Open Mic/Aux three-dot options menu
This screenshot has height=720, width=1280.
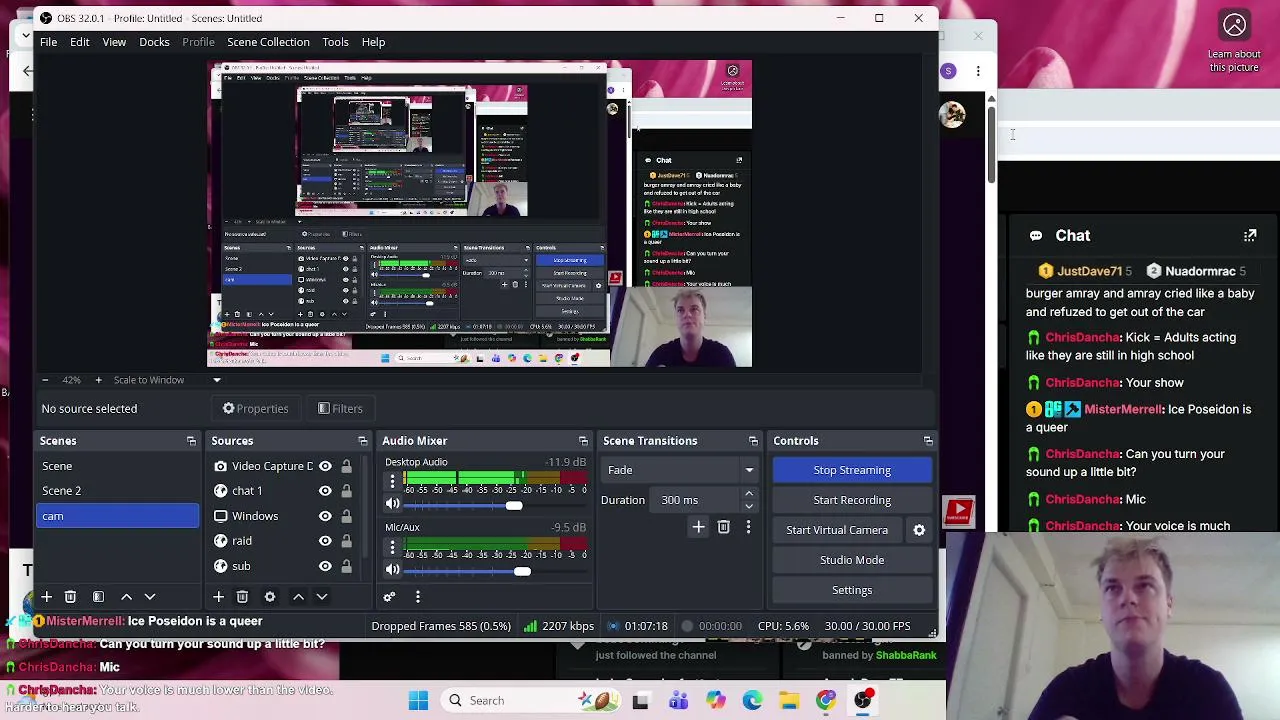point(392,549)
